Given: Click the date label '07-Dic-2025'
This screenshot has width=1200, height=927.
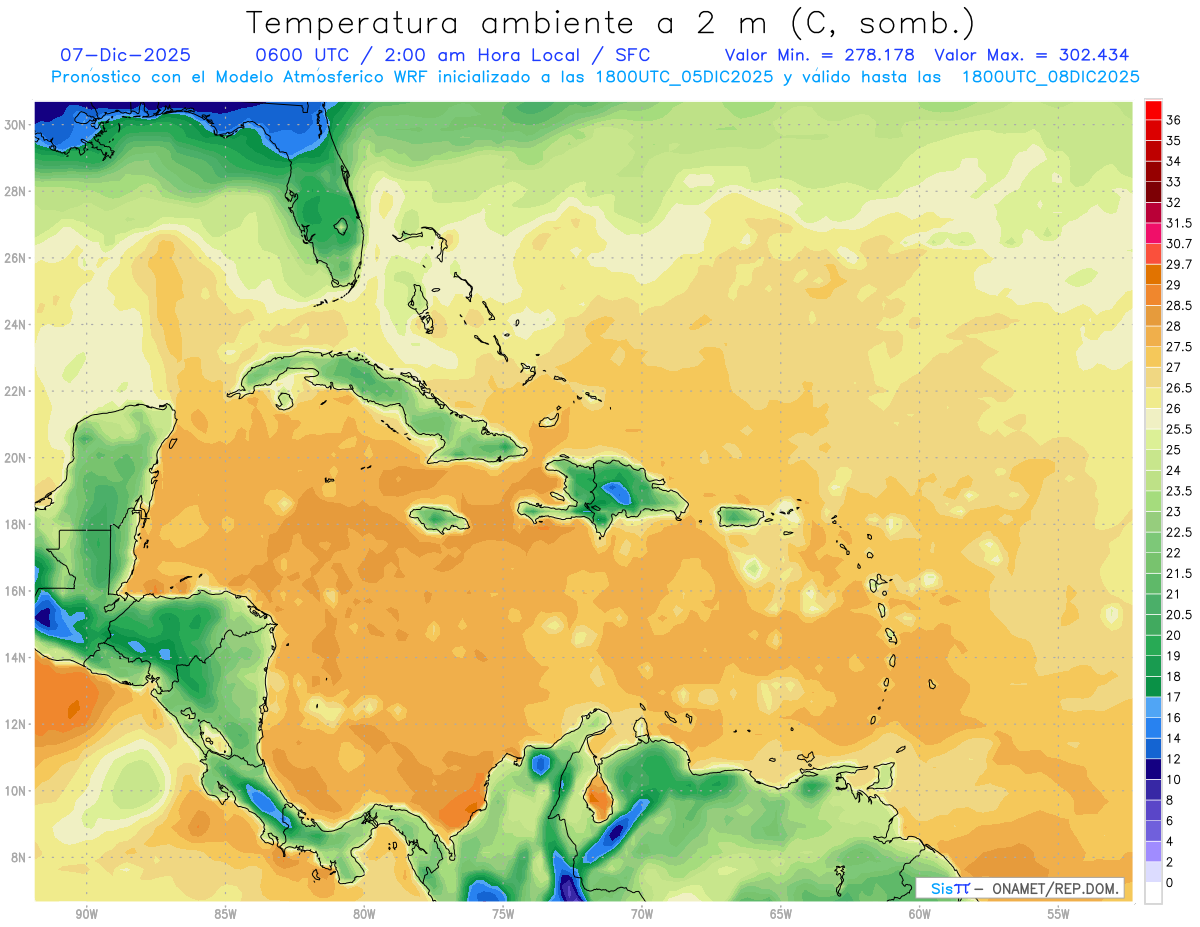Looking at the screenshot, I should coord(125,55).
